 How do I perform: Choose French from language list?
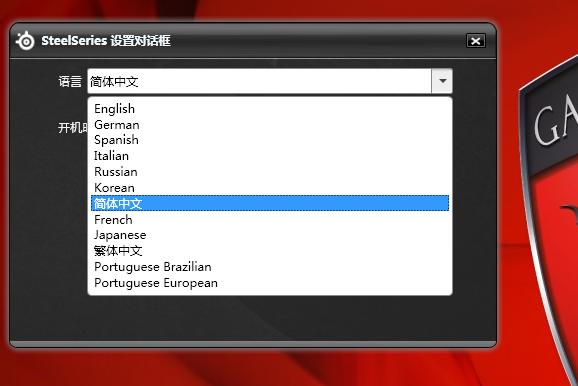point(270,219)
